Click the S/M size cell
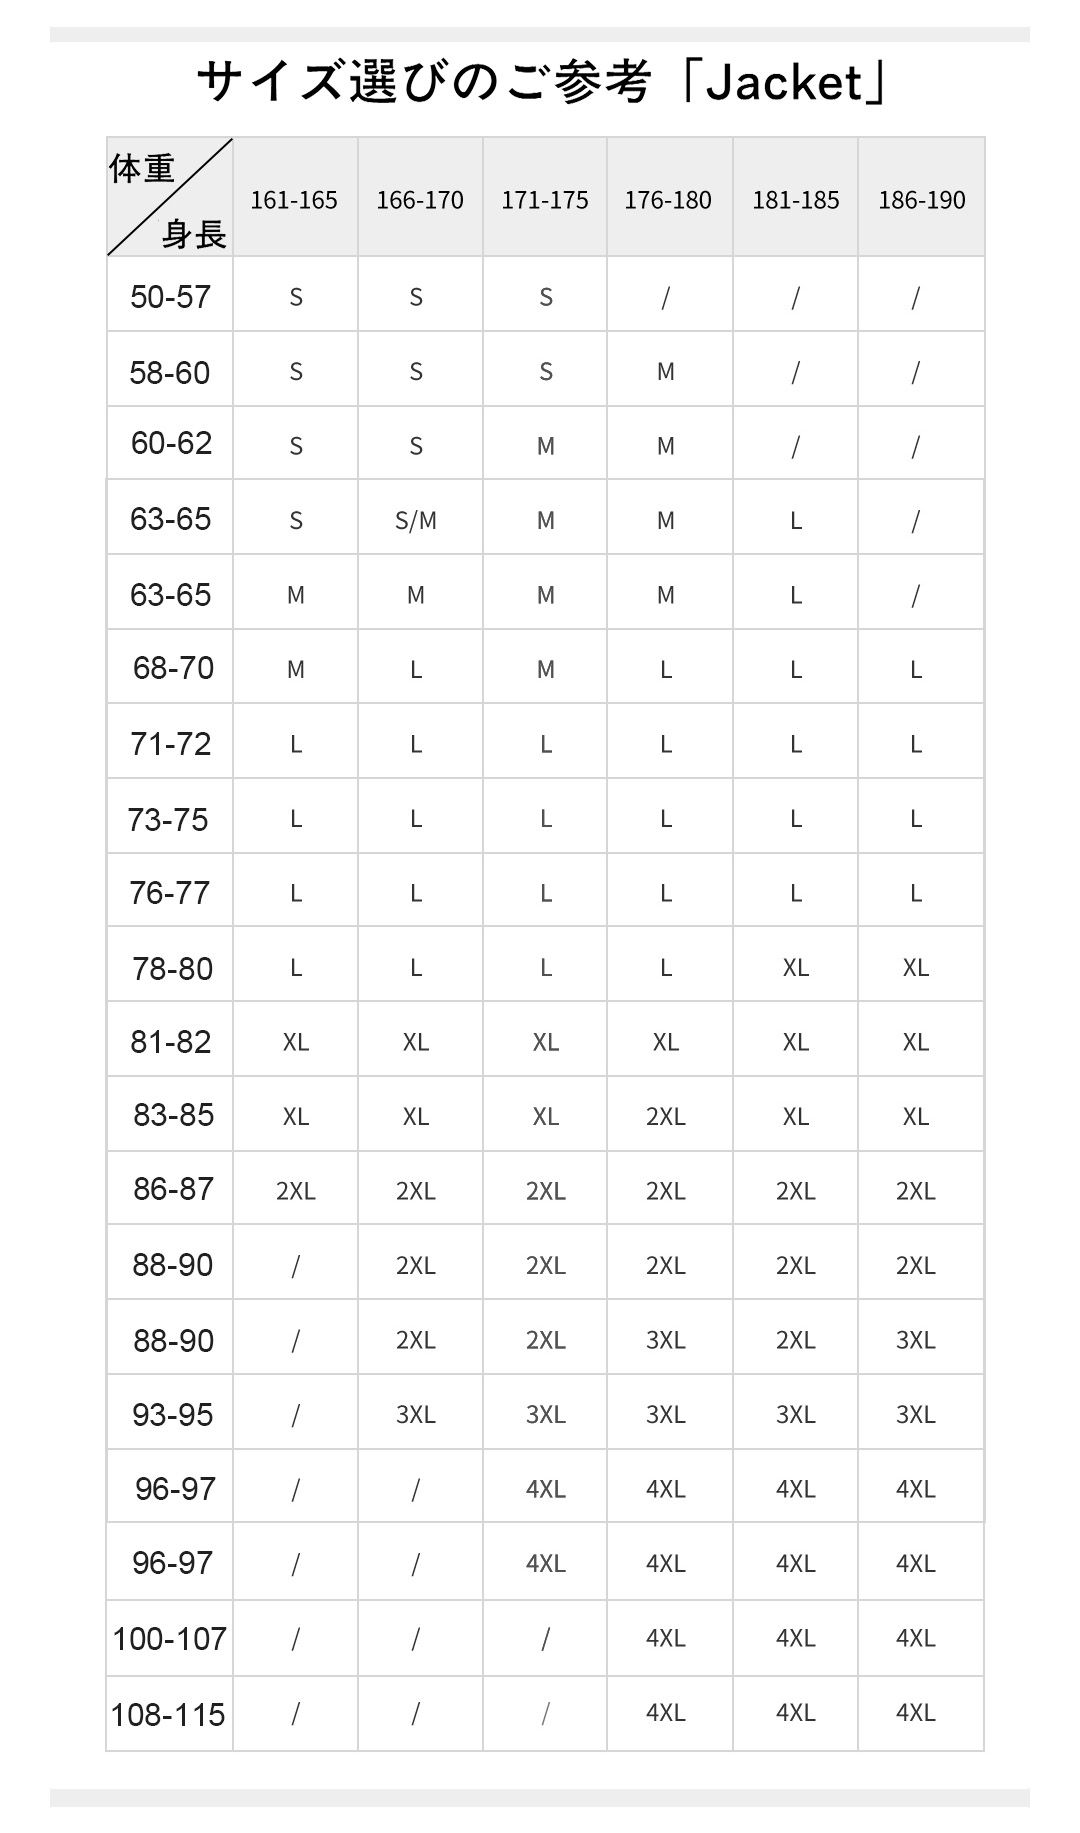1080x1833 pixels. pos(416,520)
